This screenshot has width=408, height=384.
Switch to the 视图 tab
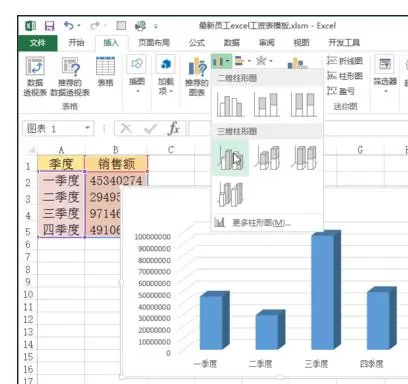pos(301,43)
